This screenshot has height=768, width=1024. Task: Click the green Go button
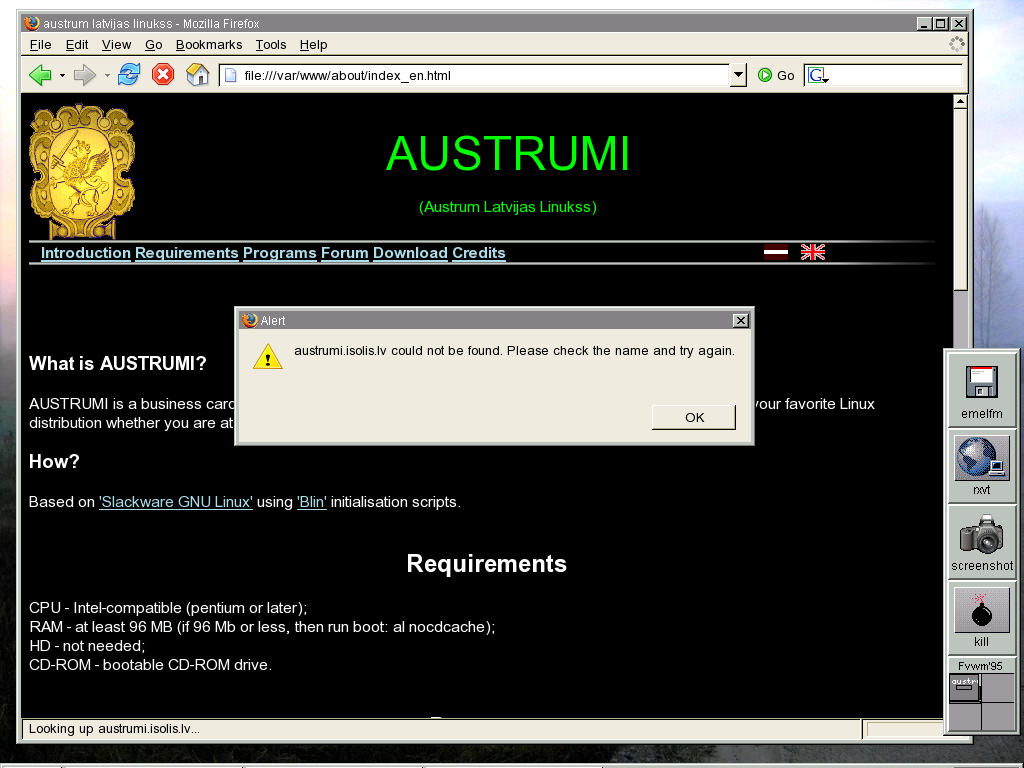click(776, 75)
